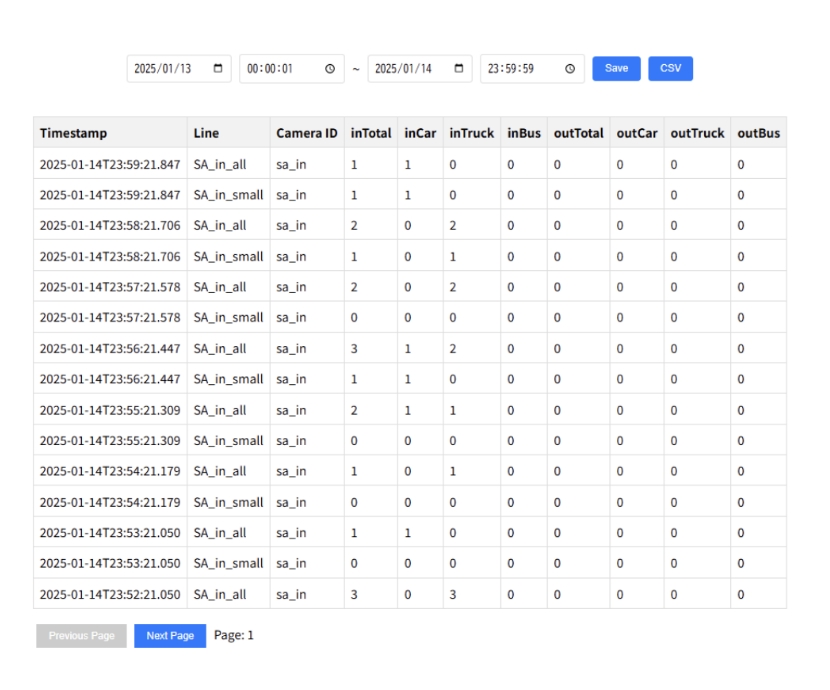Screen dimensions: 830x690
Task: Open the start time clock picker icon
Action: point(330,69)
